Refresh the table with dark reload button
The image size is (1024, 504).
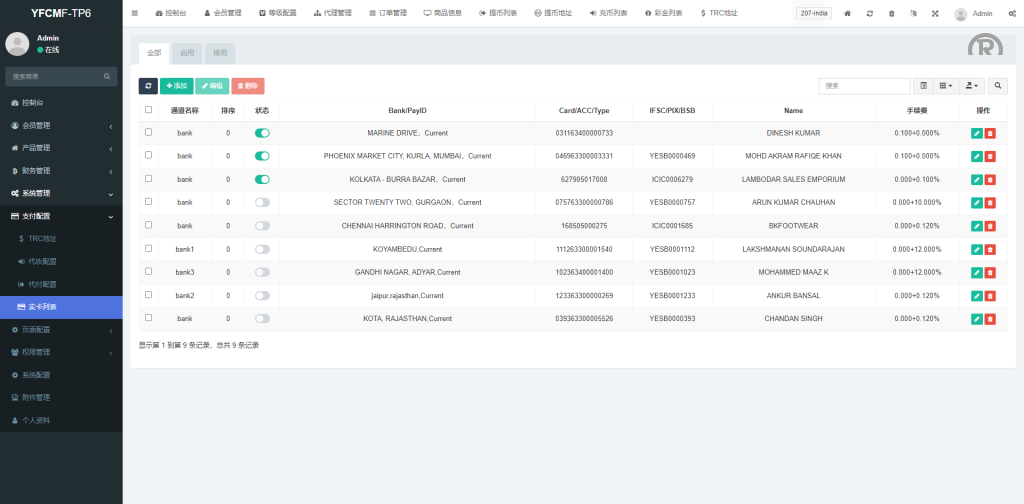pyautogui.click(x=148, y=86)
